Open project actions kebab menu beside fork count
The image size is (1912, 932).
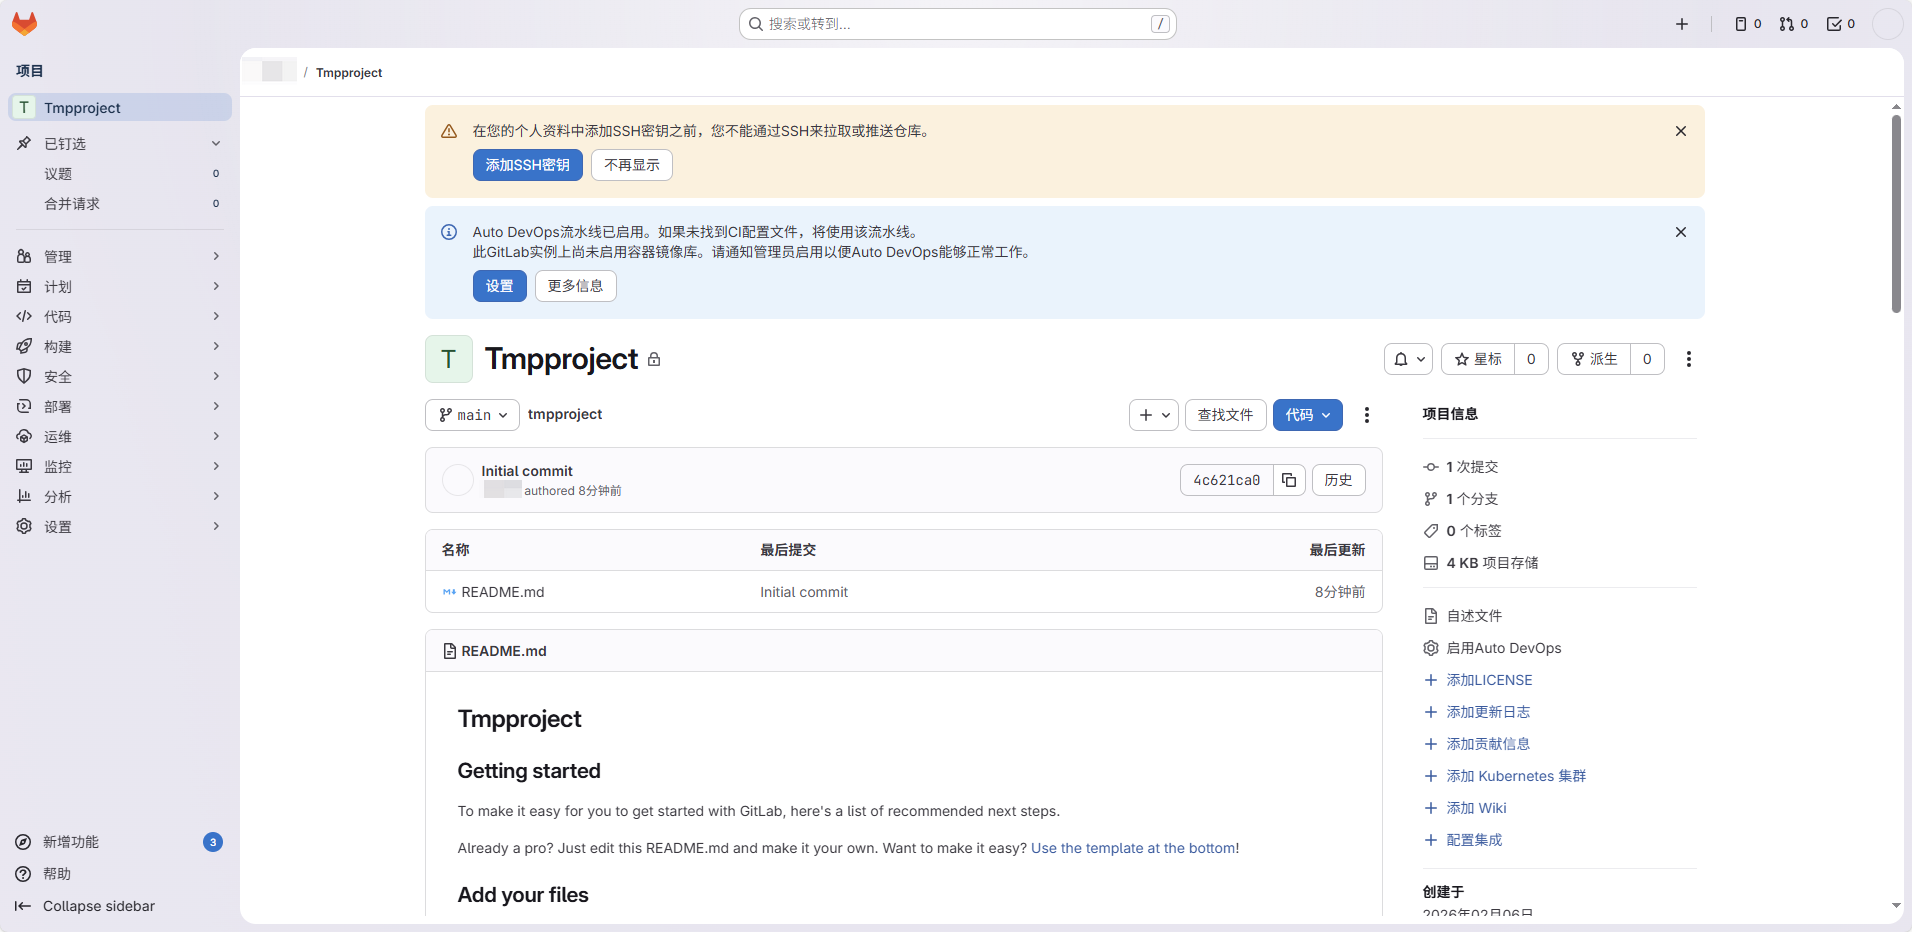pyautogui.click(x=1688, y=359)
